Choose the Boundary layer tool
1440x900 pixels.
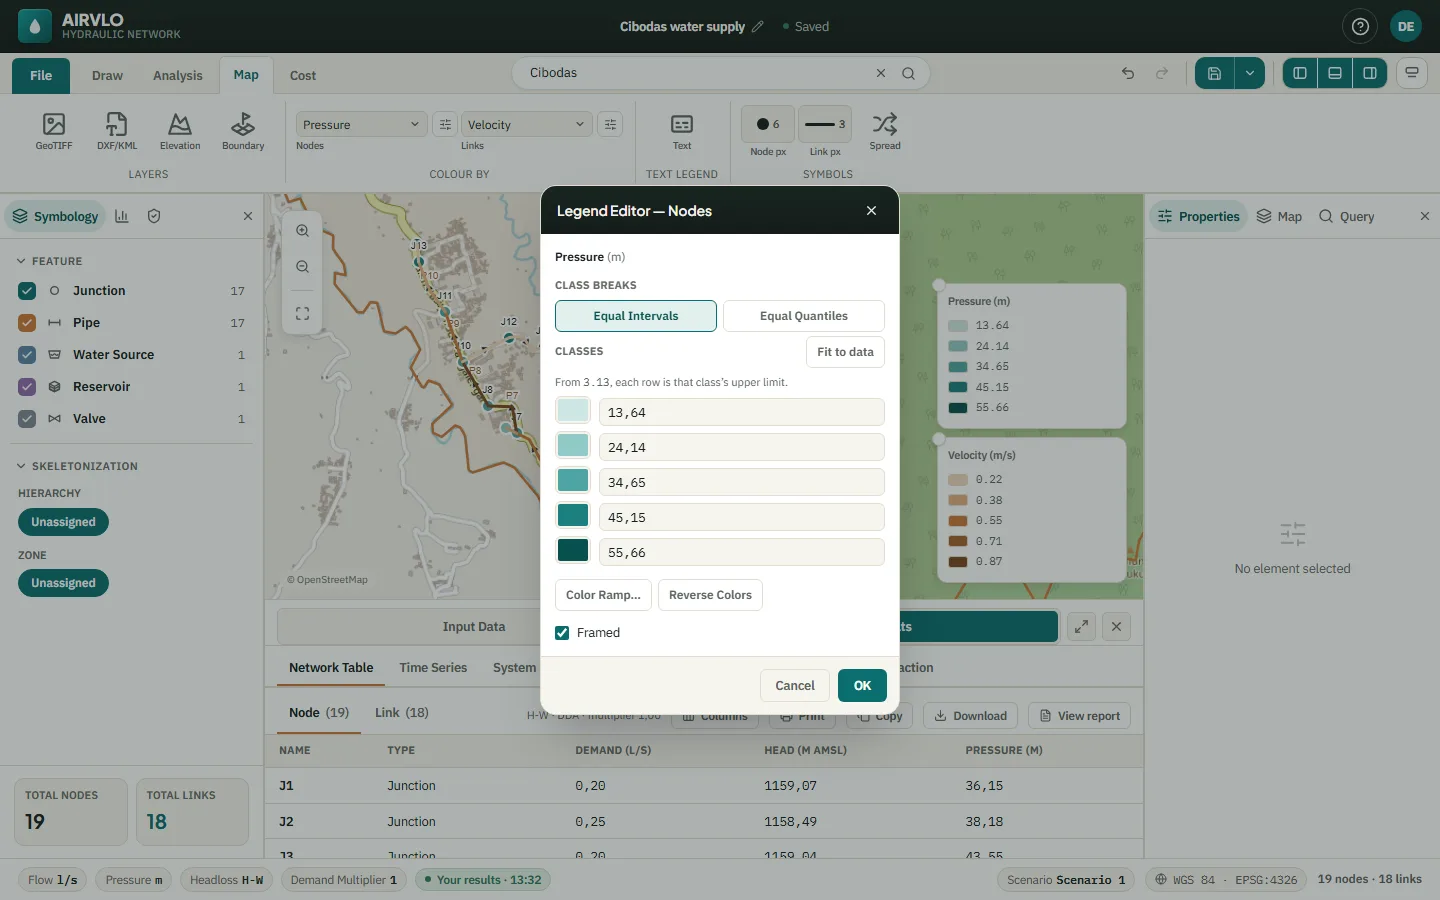pyautogui.click(x=243, y=131)
